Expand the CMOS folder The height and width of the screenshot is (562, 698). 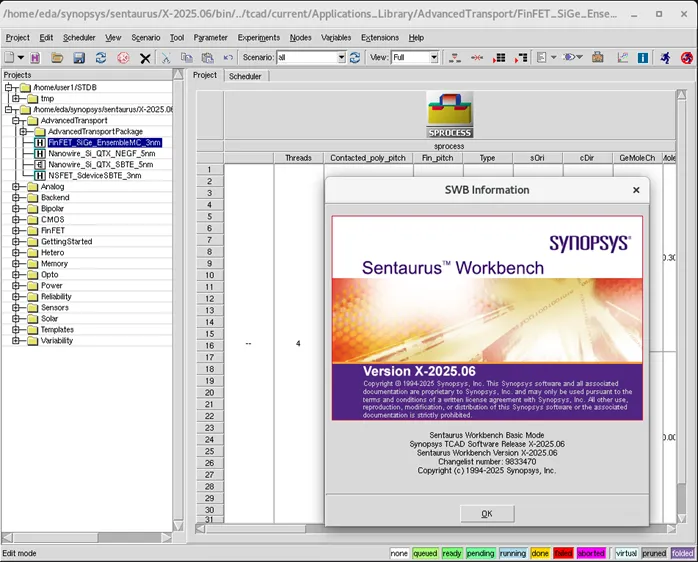[x=16, y=220]
